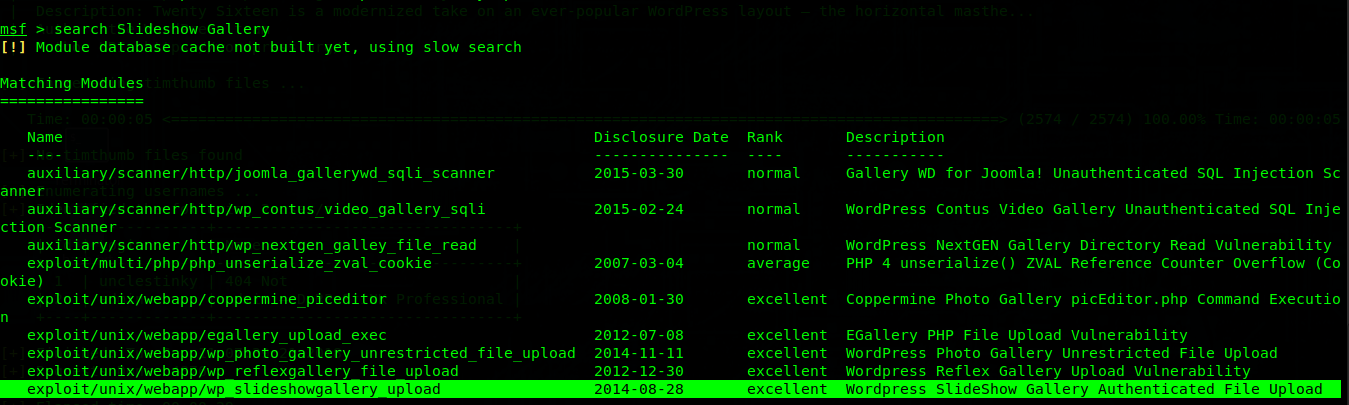Viewport: 1349px width, 405px height.
Task: Click disclosure date 2015-02-24
Action: 639,209
